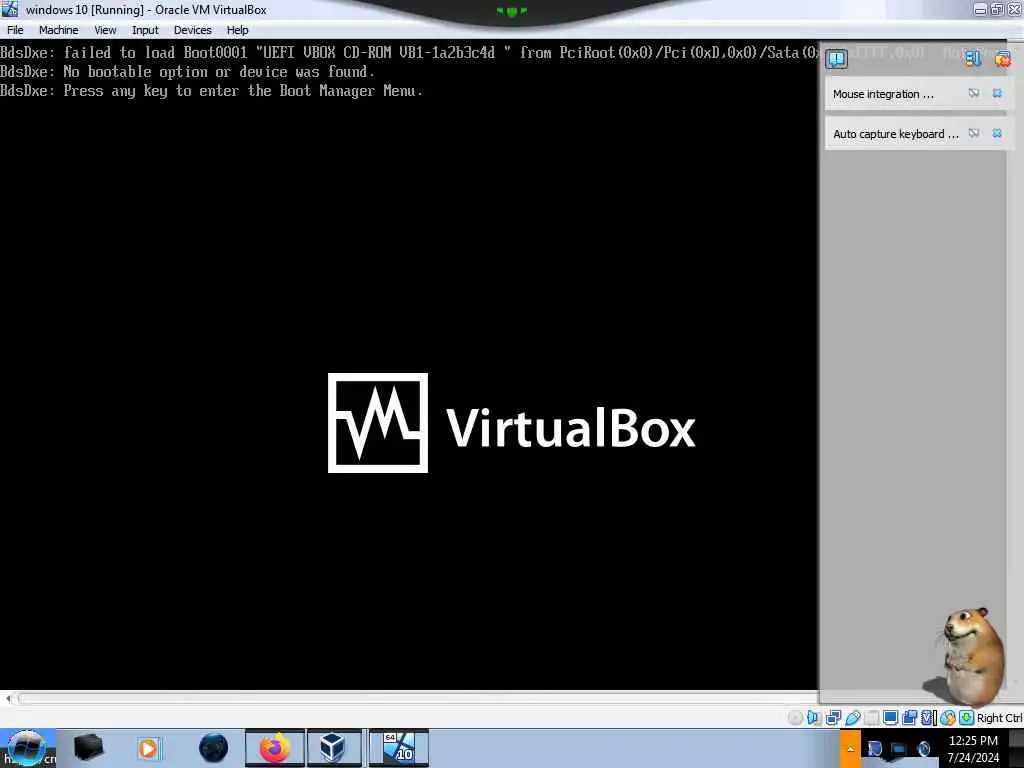
Task: Open the black box app in taskbar
Action: click(88, 748)
